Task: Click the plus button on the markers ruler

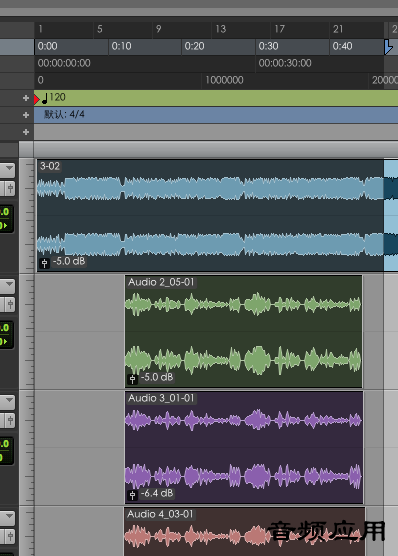Action: tap(26, 132)
